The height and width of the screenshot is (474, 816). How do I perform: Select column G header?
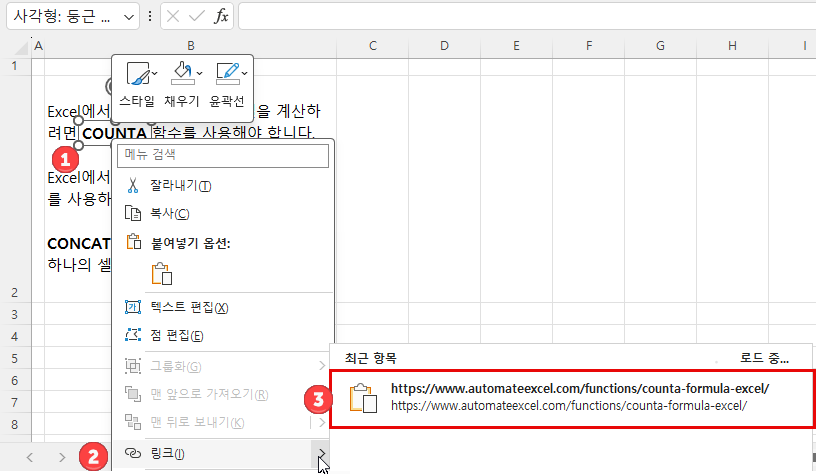coord(660,46)
